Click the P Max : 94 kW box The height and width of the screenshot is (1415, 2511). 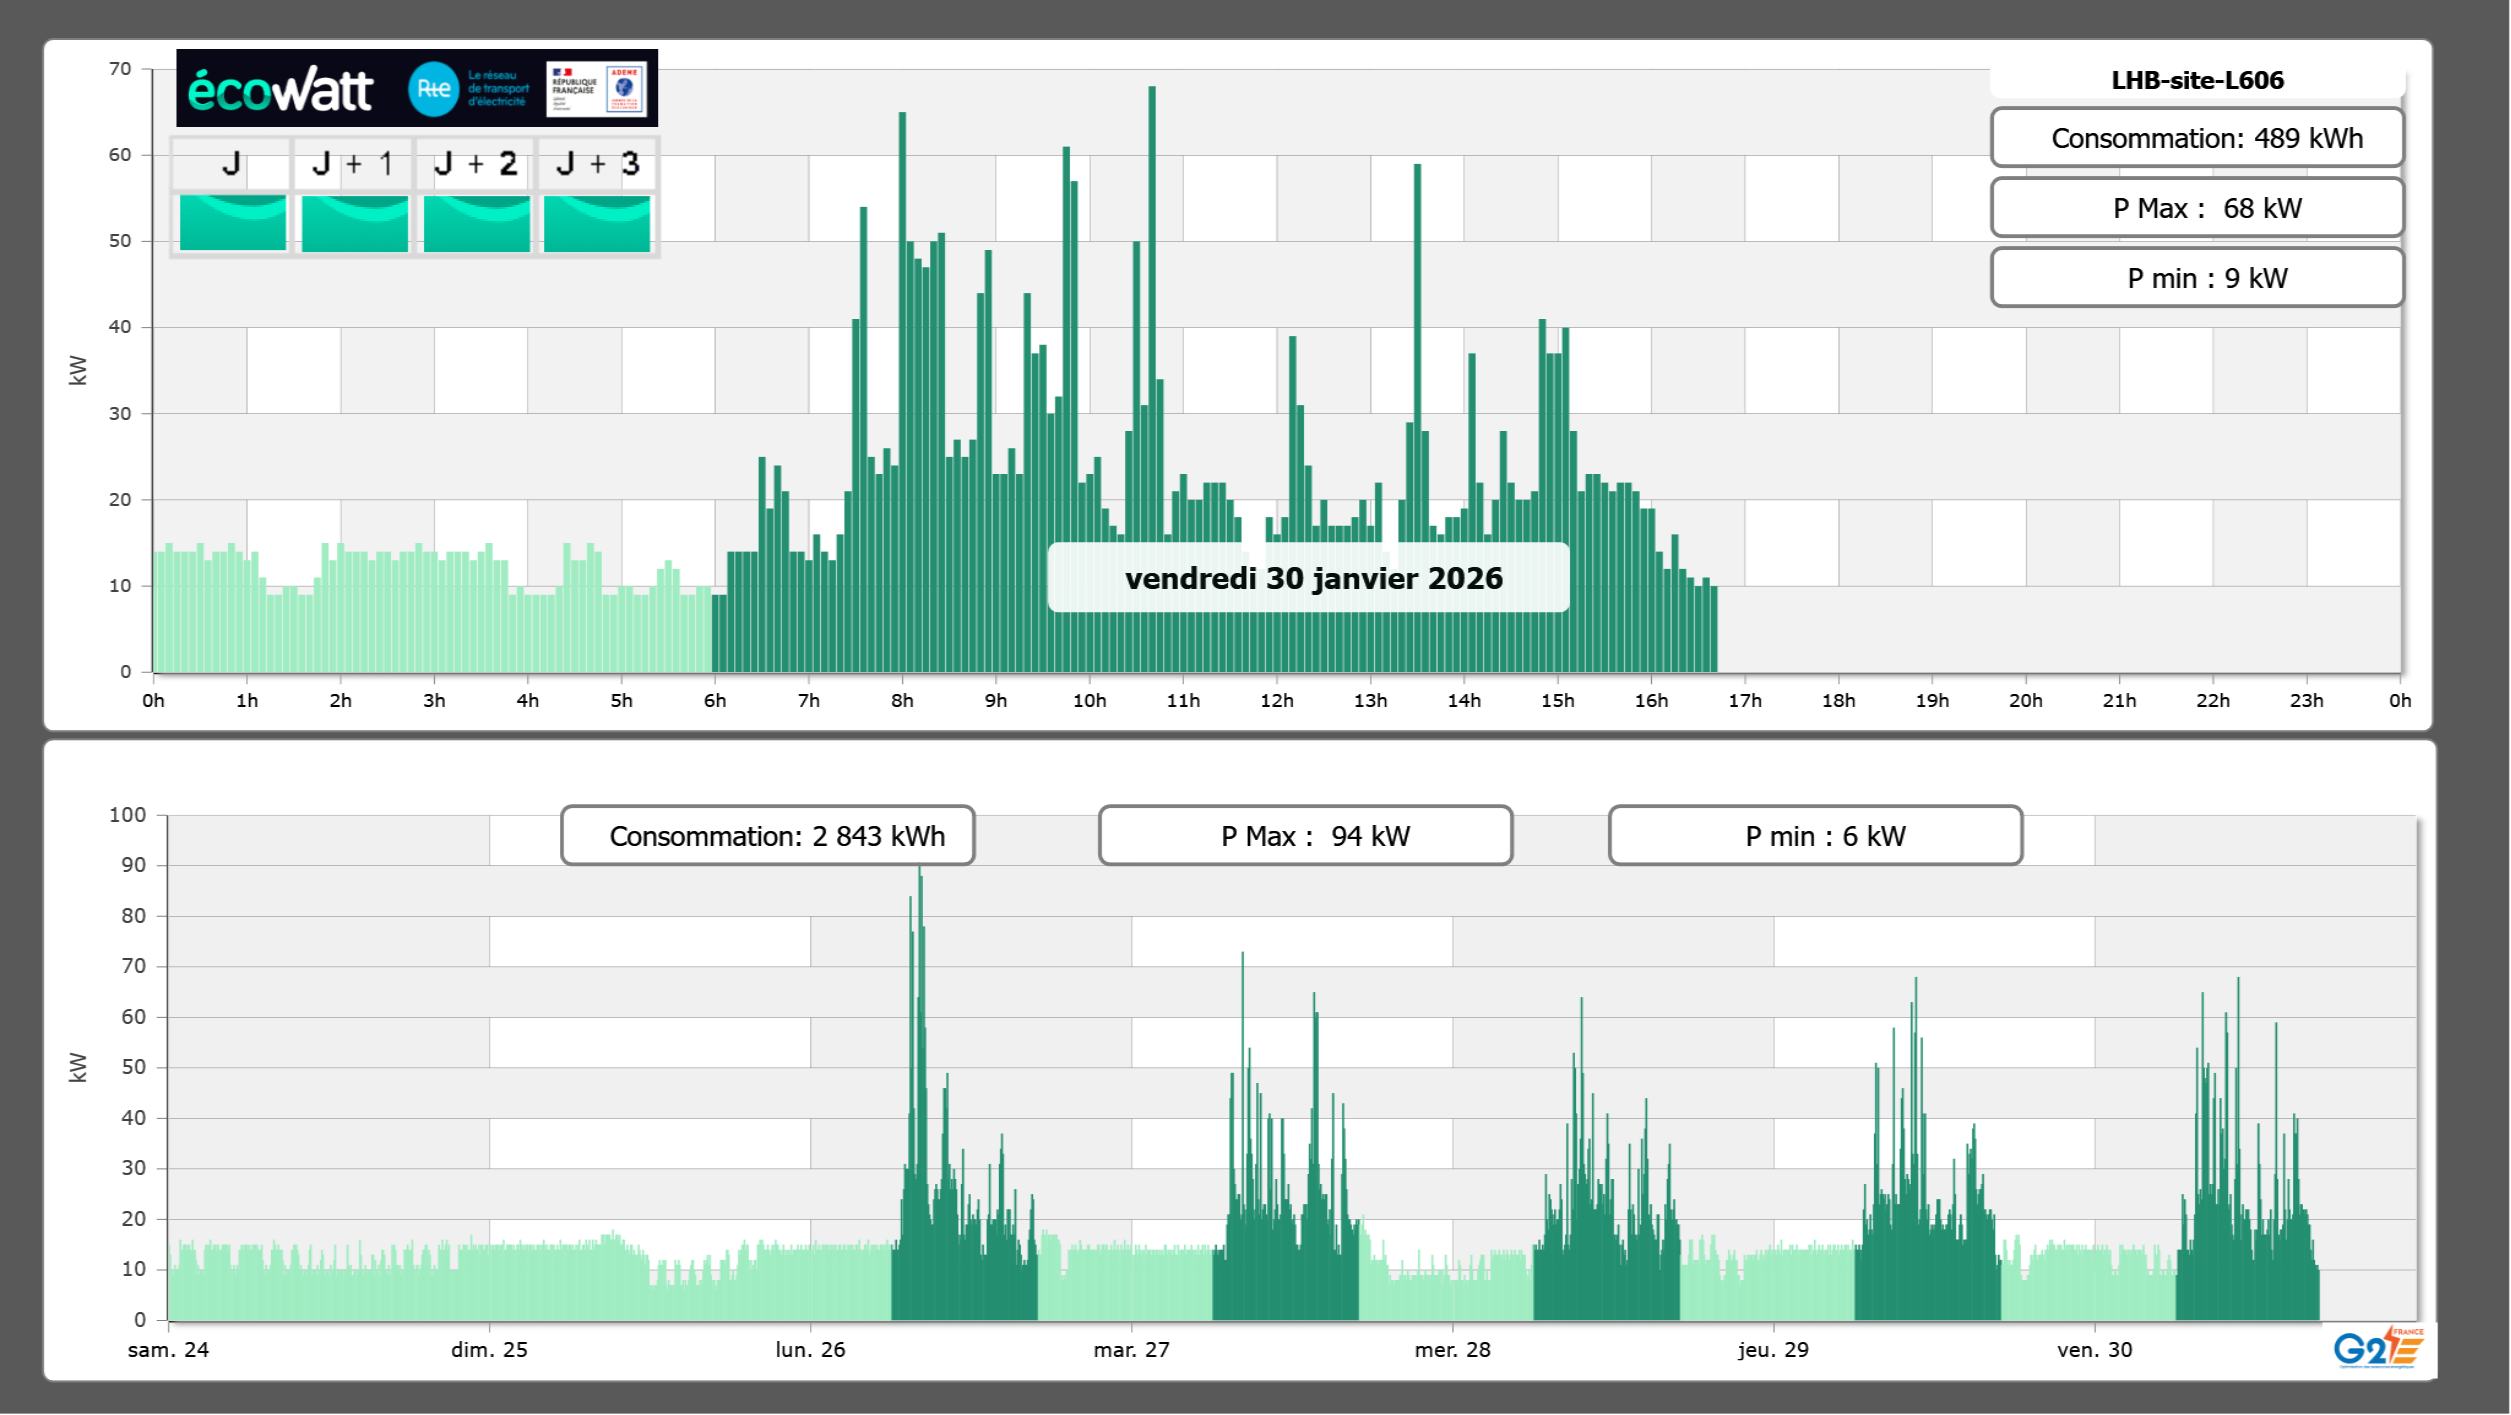click(1305, 836)
